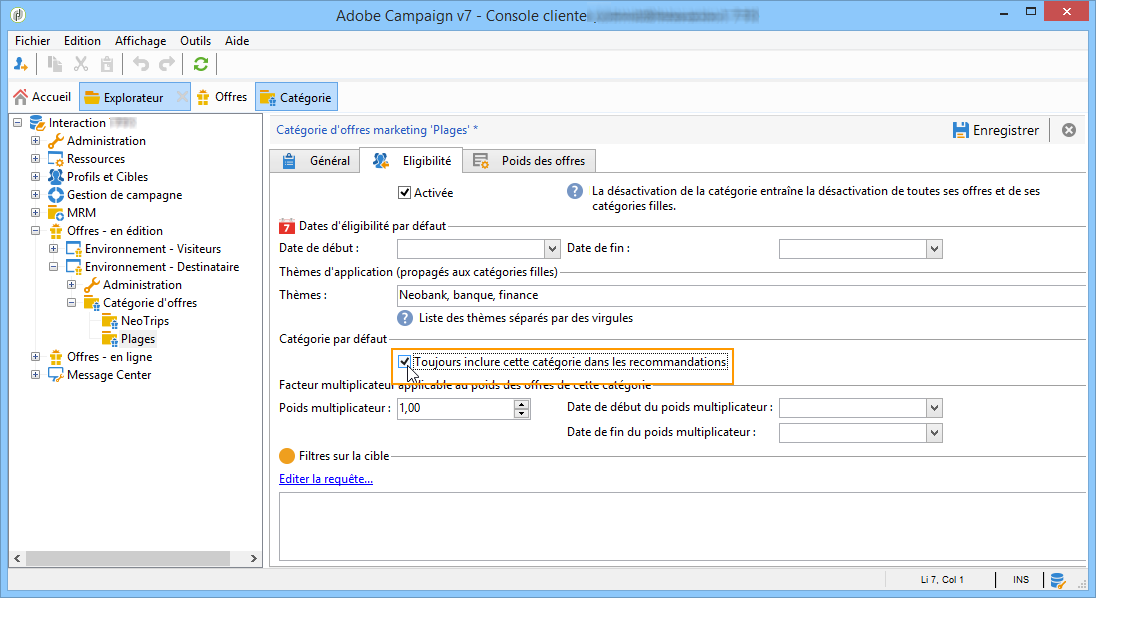Click the Gestion de campagne icon
Viewport: 1123px width, 621px height.
point(56,195)
